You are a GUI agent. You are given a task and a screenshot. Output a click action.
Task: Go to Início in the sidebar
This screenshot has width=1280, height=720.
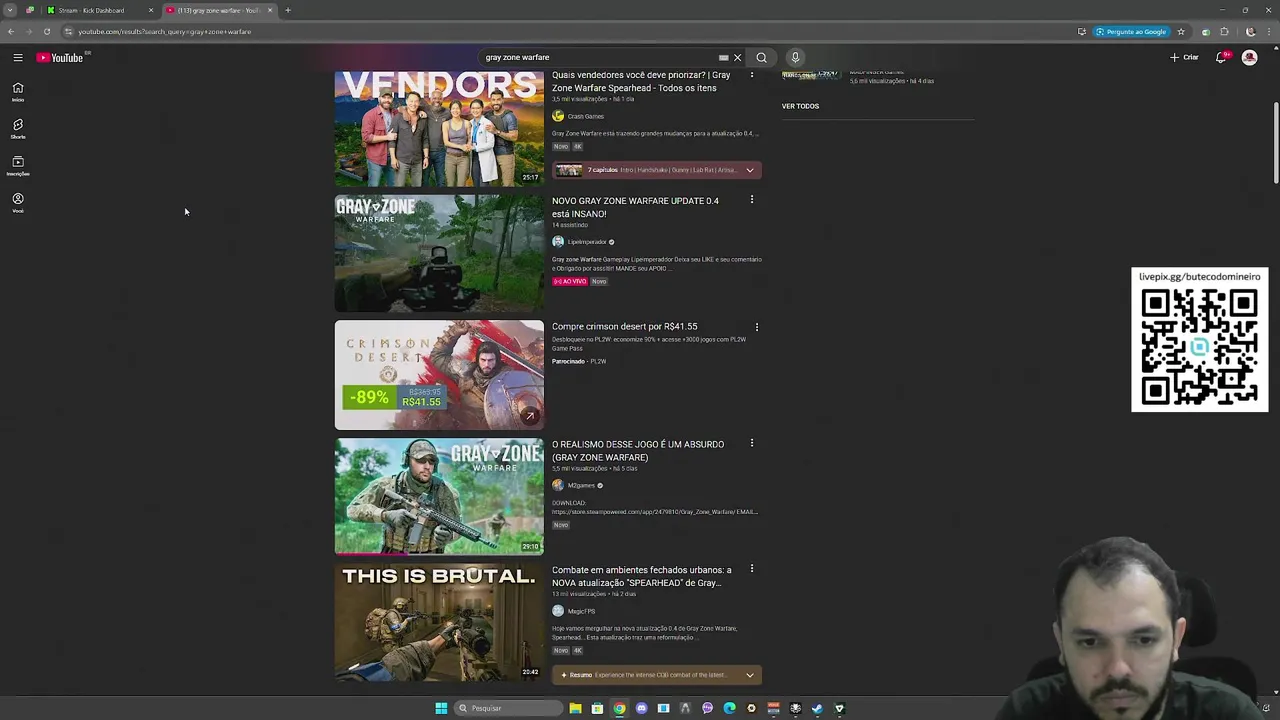pyautogui.click(x=18, y=91)
